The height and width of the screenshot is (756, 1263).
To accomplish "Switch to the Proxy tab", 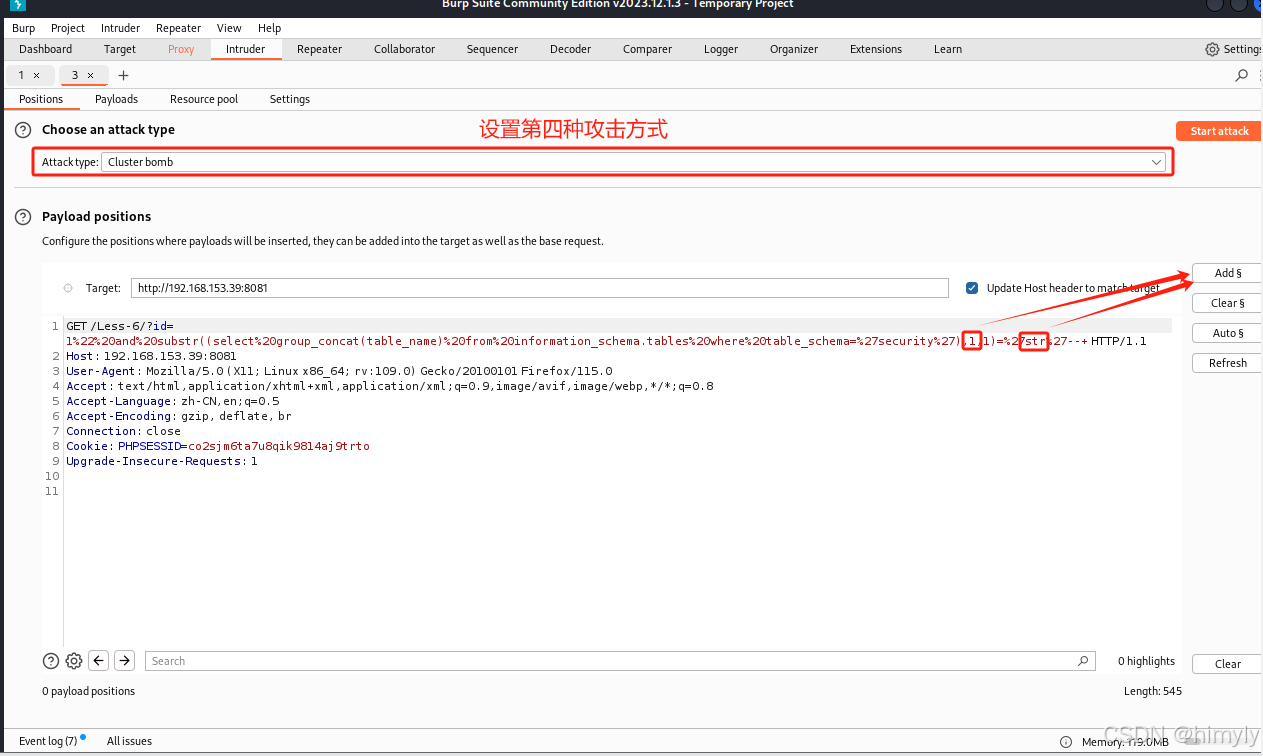I will [x=181, y=49].
